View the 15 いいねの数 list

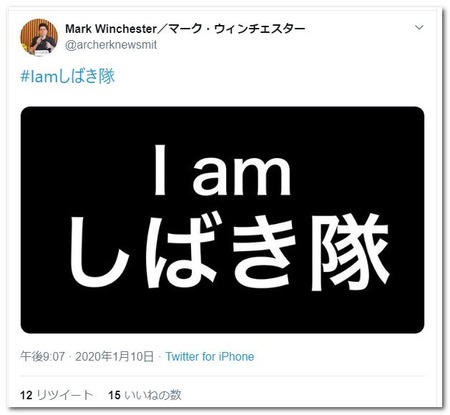click(145, 395)
